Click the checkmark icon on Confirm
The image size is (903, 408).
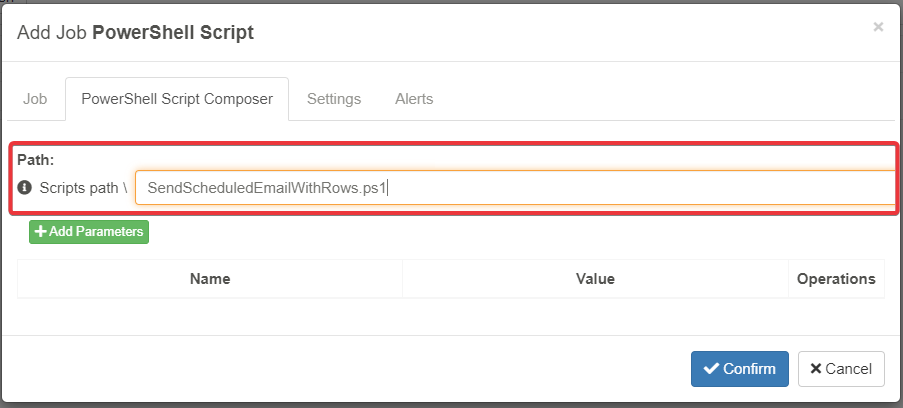click(711, 369)
